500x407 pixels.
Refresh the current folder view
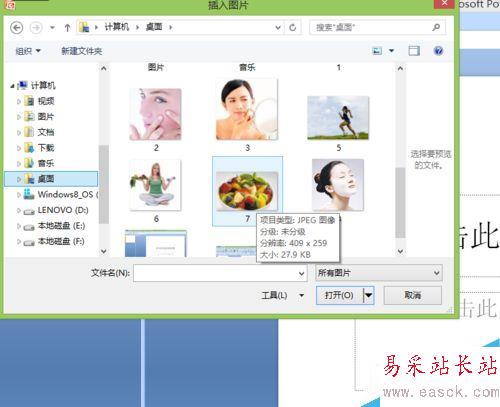click(293, 28)
